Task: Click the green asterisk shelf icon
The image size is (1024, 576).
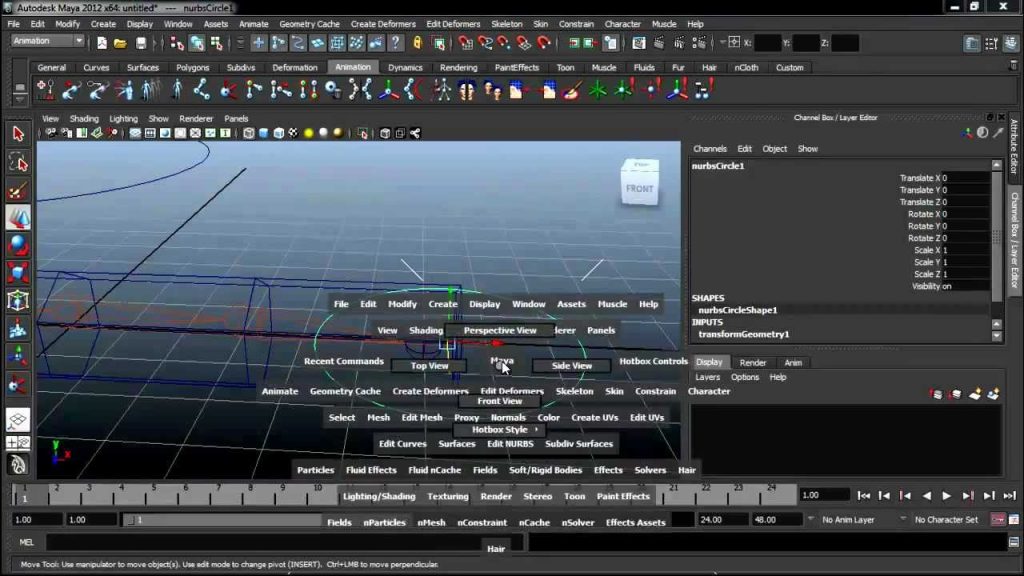Action: (x=598, y=90)
